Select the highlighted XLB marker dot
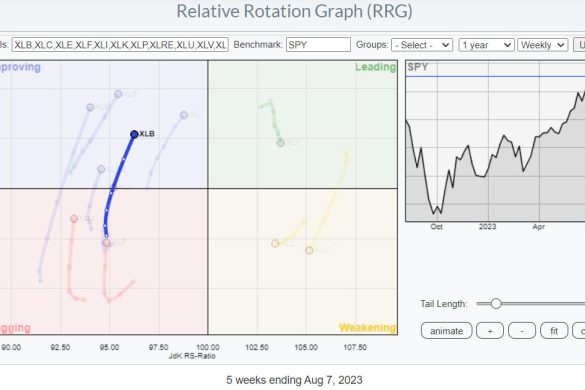Image resolution: width=585 pixels, height=390 pixels. pyautogui.click(x=134, y=134)
